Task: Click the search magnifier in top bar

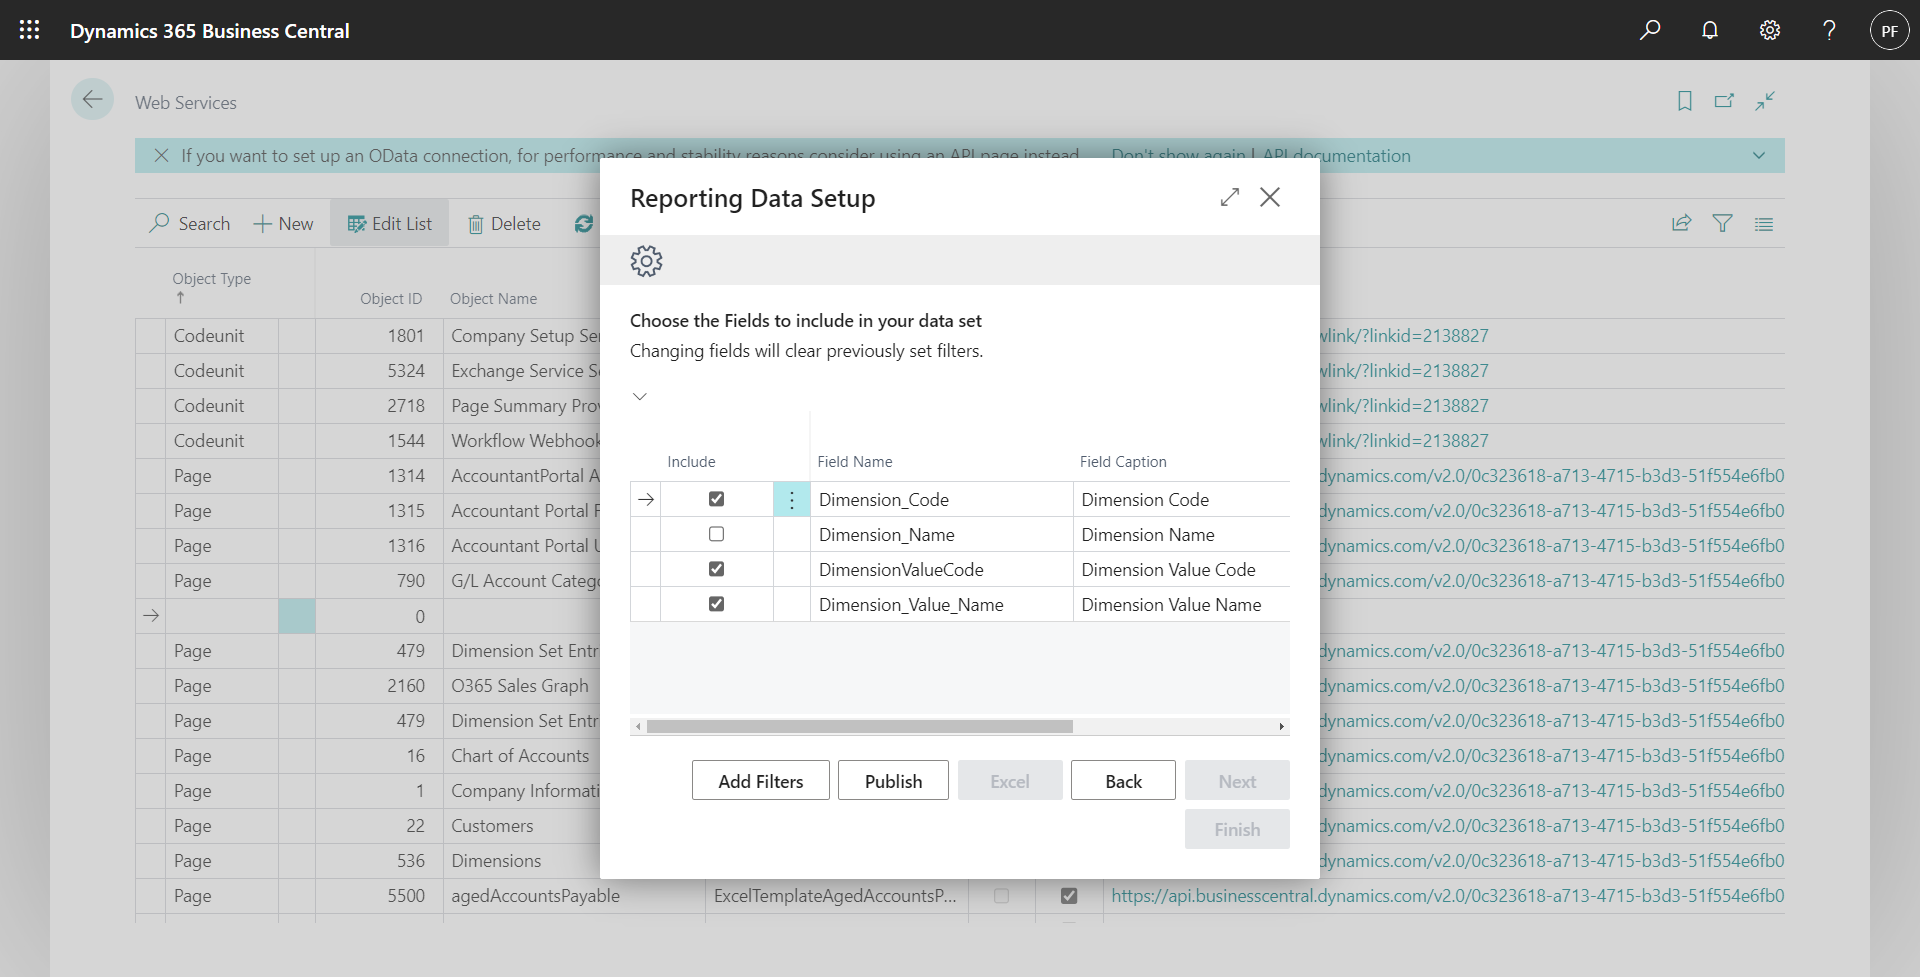Action: point(1650,30)
